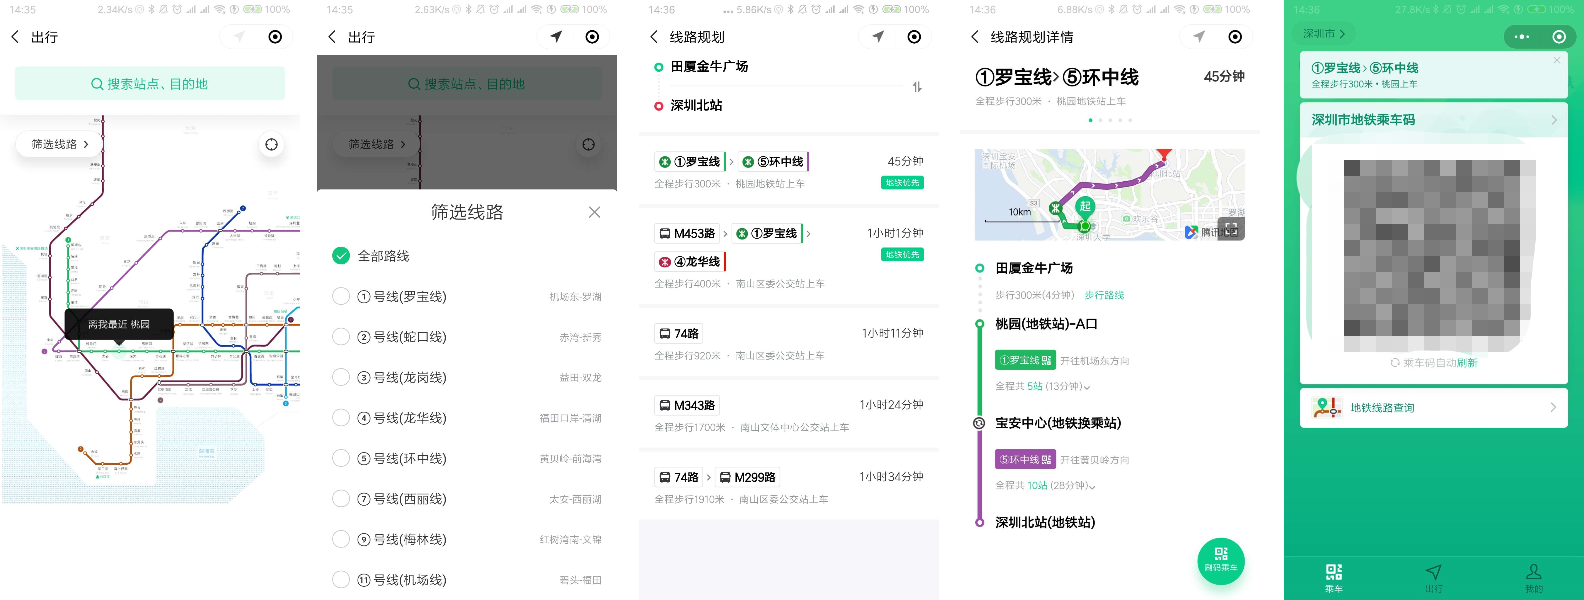Tap the green ①罗宝线 码 badge in route steps
The height and width of the screenshot is (600, 1584).
tap(1025, 360)
